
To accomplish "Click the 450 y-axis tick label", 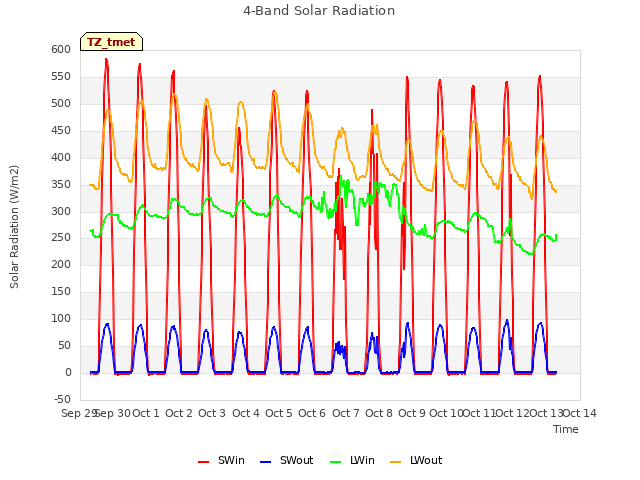I will coord(61,130).
